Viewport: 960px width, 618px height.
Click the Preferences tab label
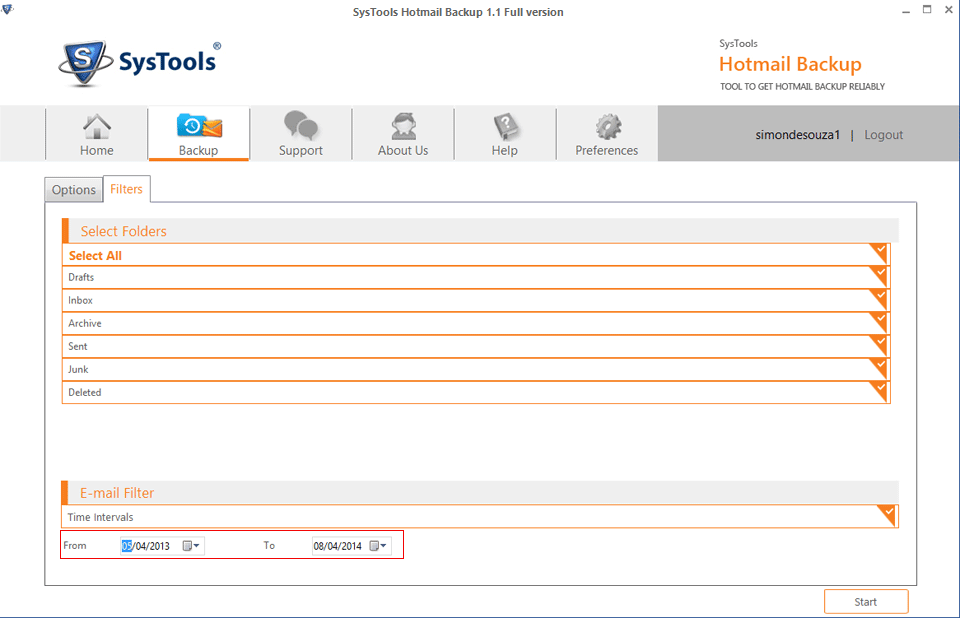click(607, 151)
